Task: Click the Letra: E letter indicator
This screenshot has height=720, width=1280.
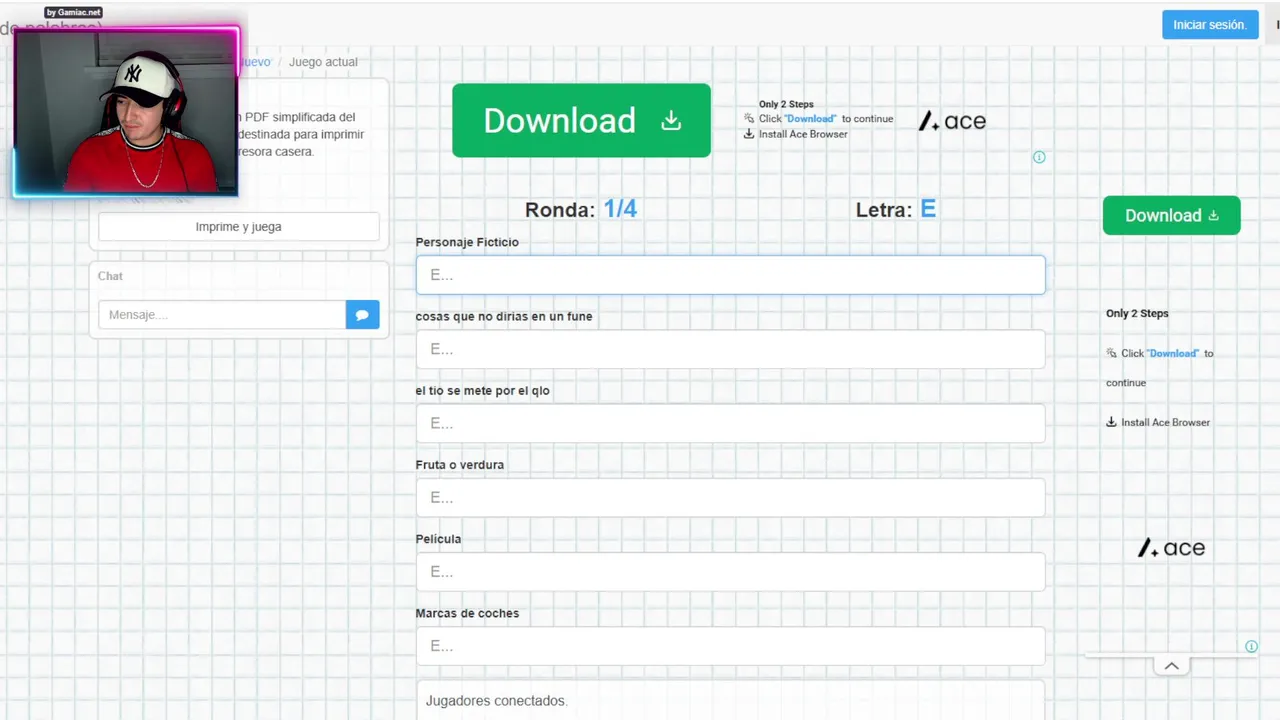Action: pyautogui.click(x=896, y=209)
